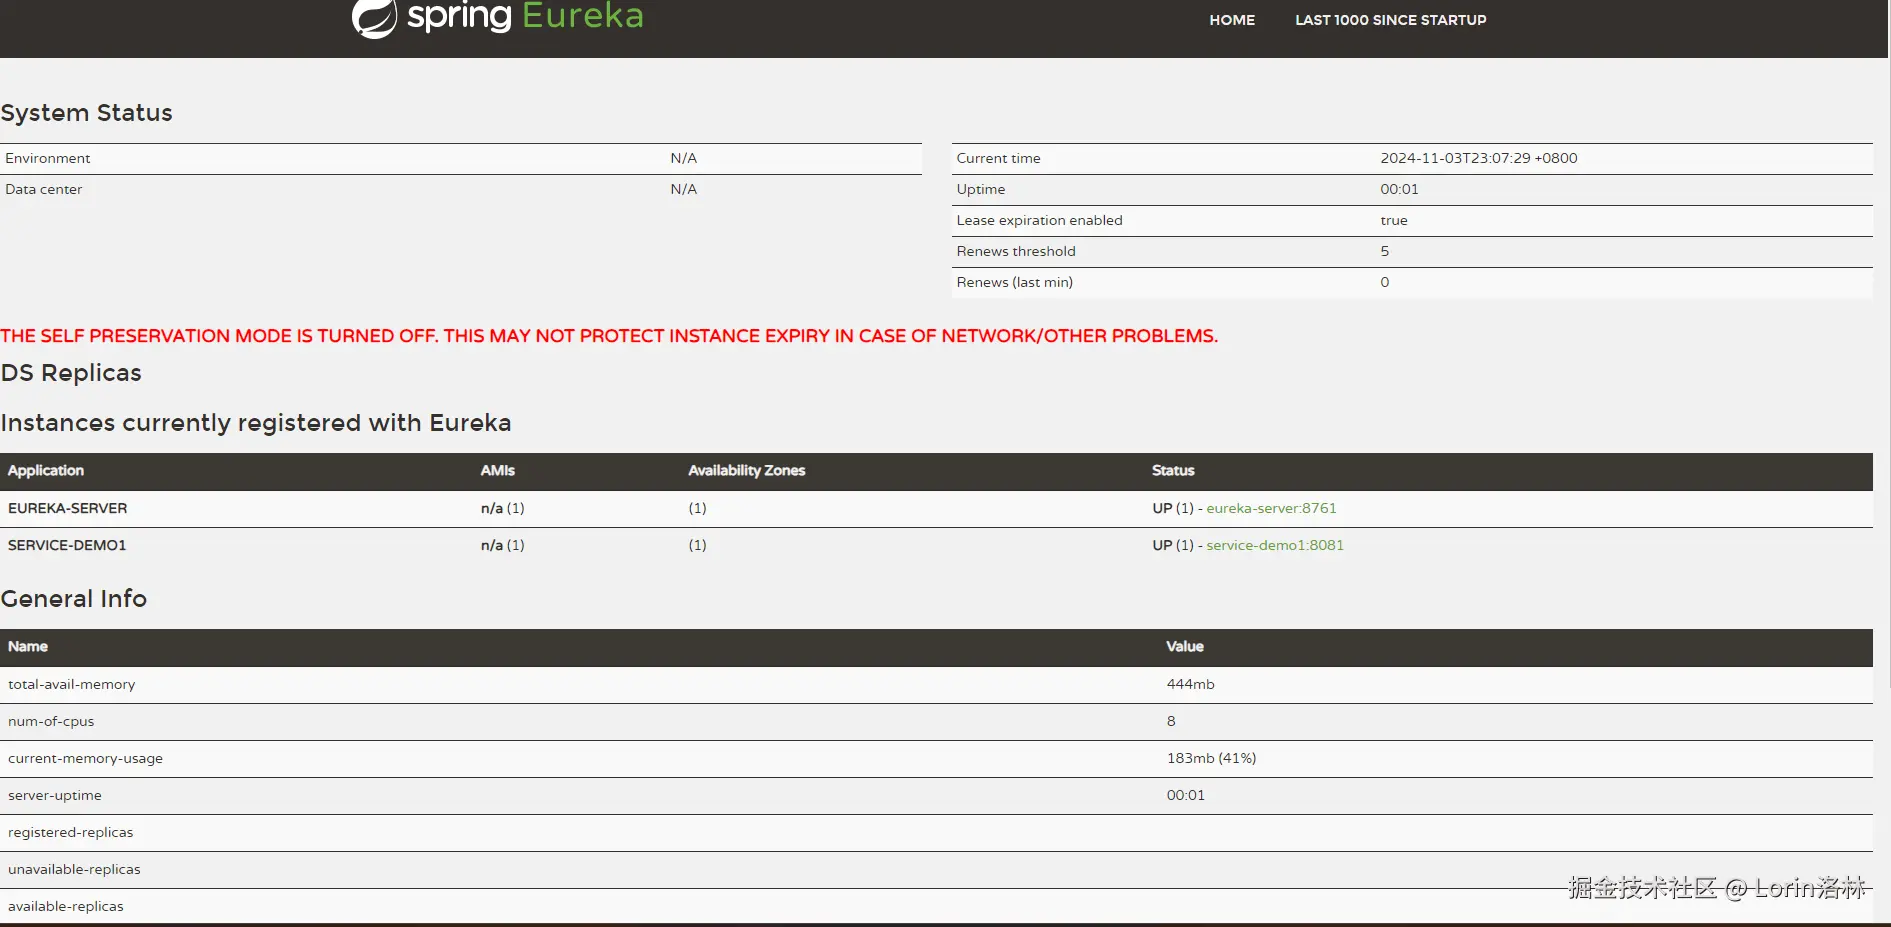Click the self preservation mode warning text
Screen dimensions: 1891x927
tap(609, 336)
